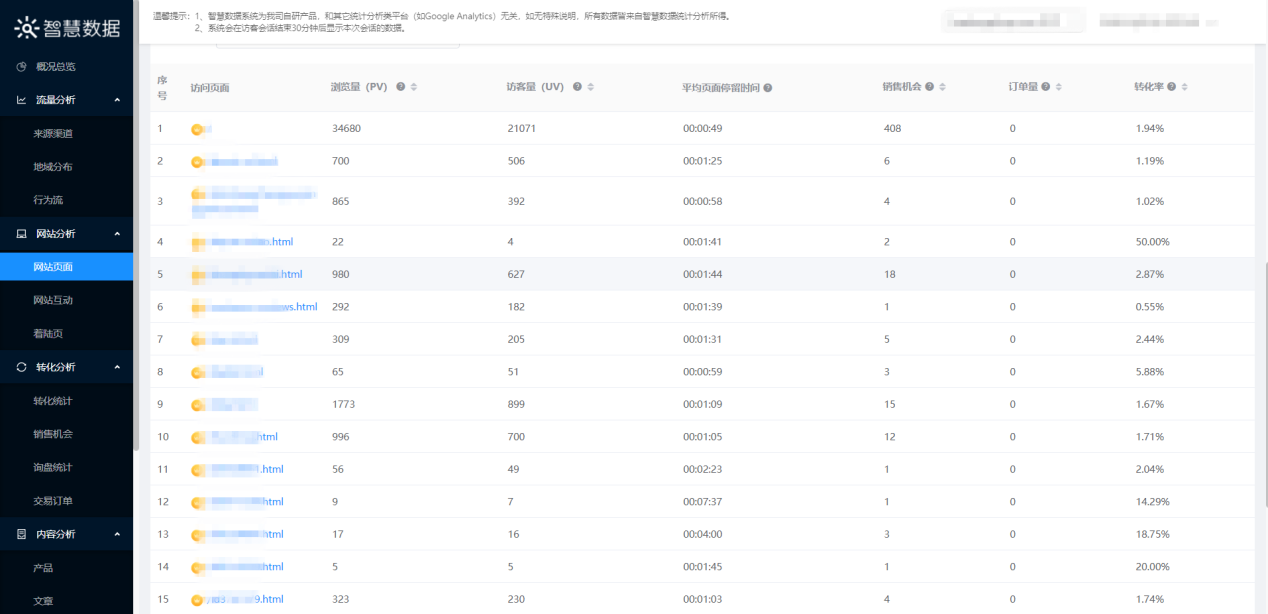Click help icon next to 转化率 header

coord(1172,87)
